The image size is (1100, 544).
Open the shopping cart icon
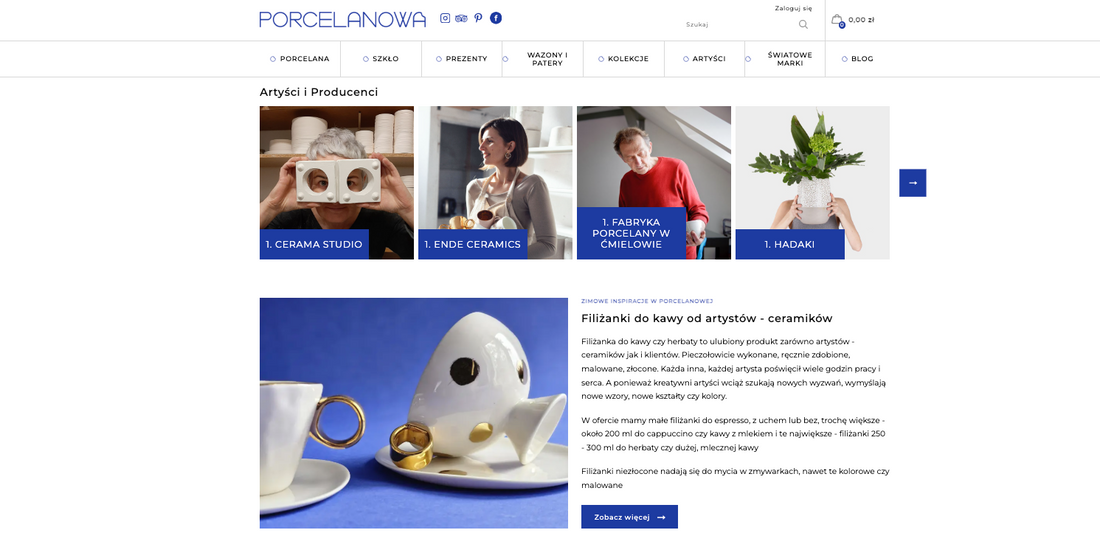coord(837,20)
